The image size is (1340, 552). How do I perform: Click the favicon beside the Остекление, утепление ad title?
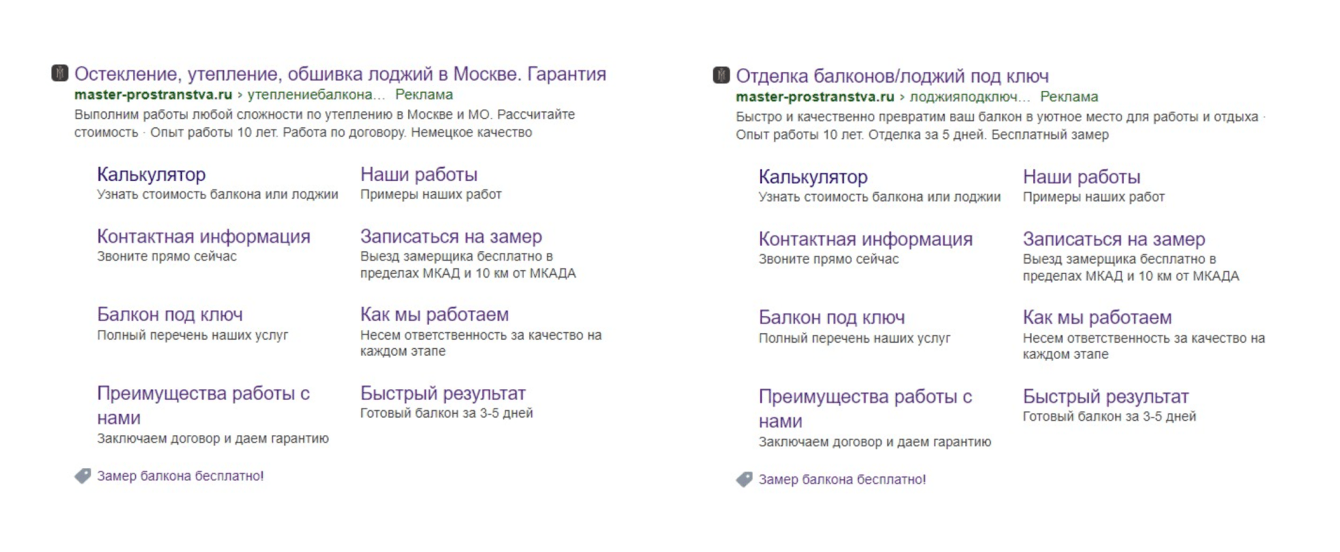coord(60,73)
